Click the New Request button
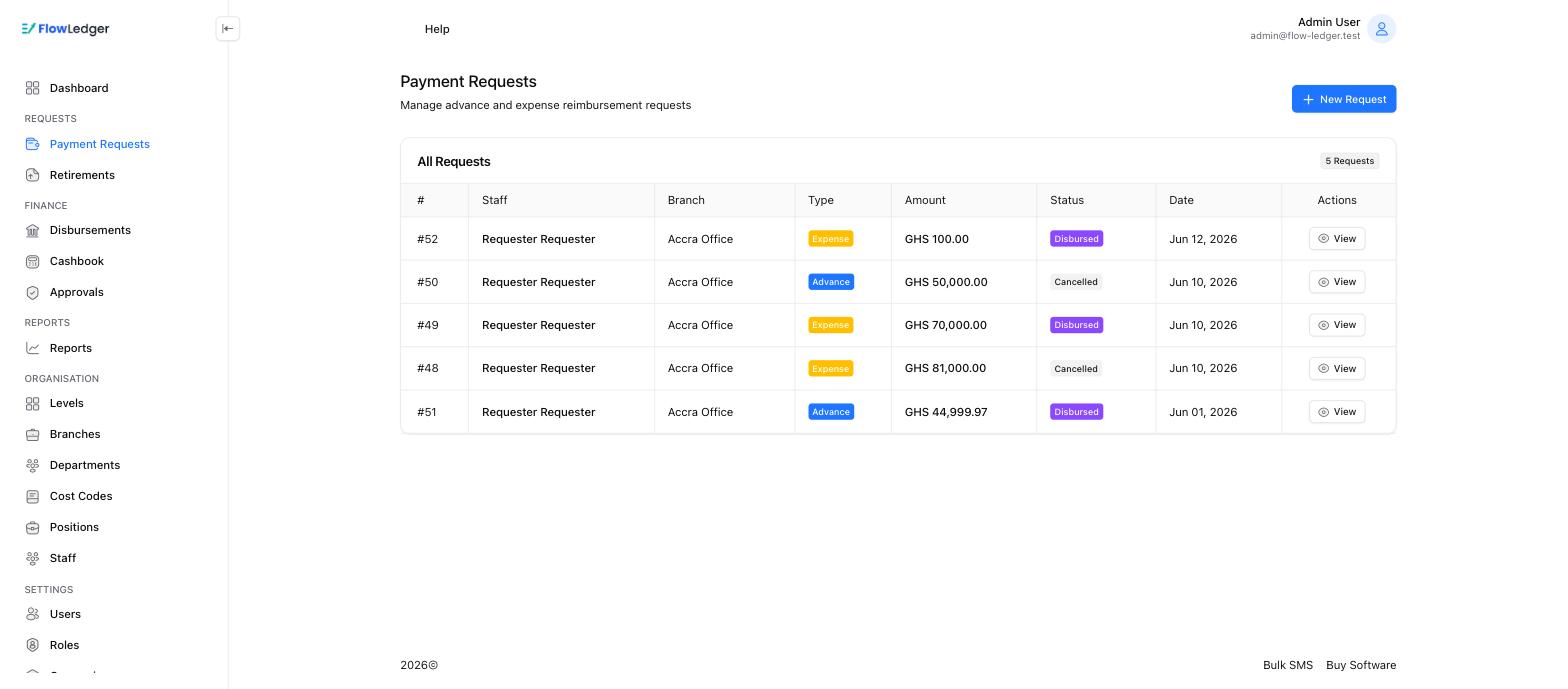Viewport: 1568px width, 689px height. (x=1344, y=99)
